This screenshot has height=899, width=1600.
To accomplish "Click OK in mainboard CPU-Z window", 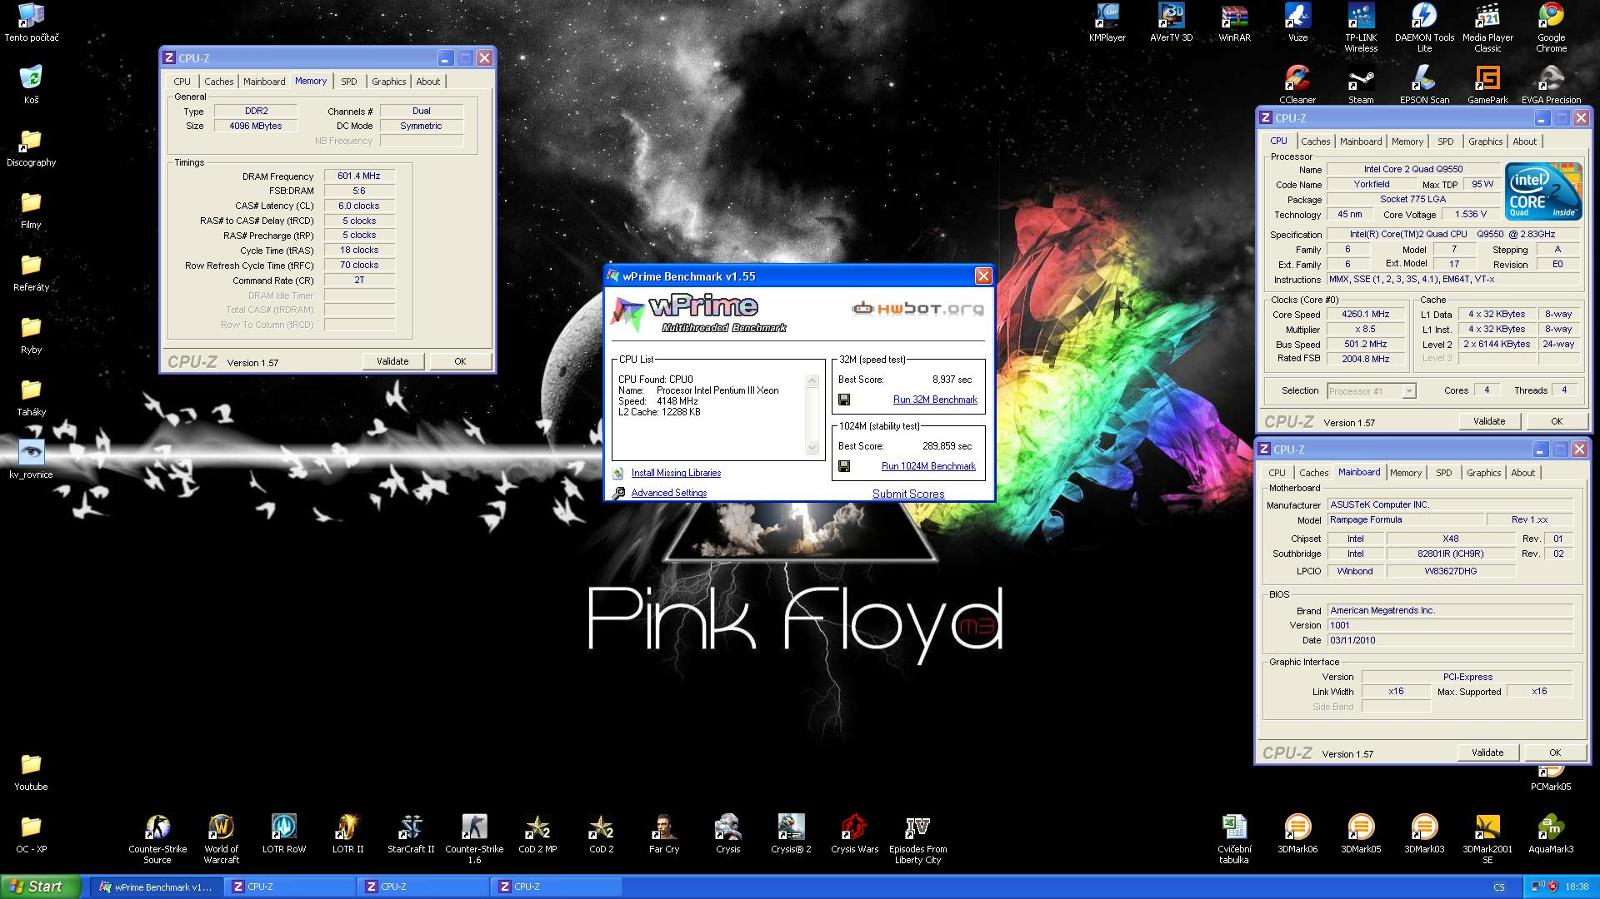I will 1555,752.
